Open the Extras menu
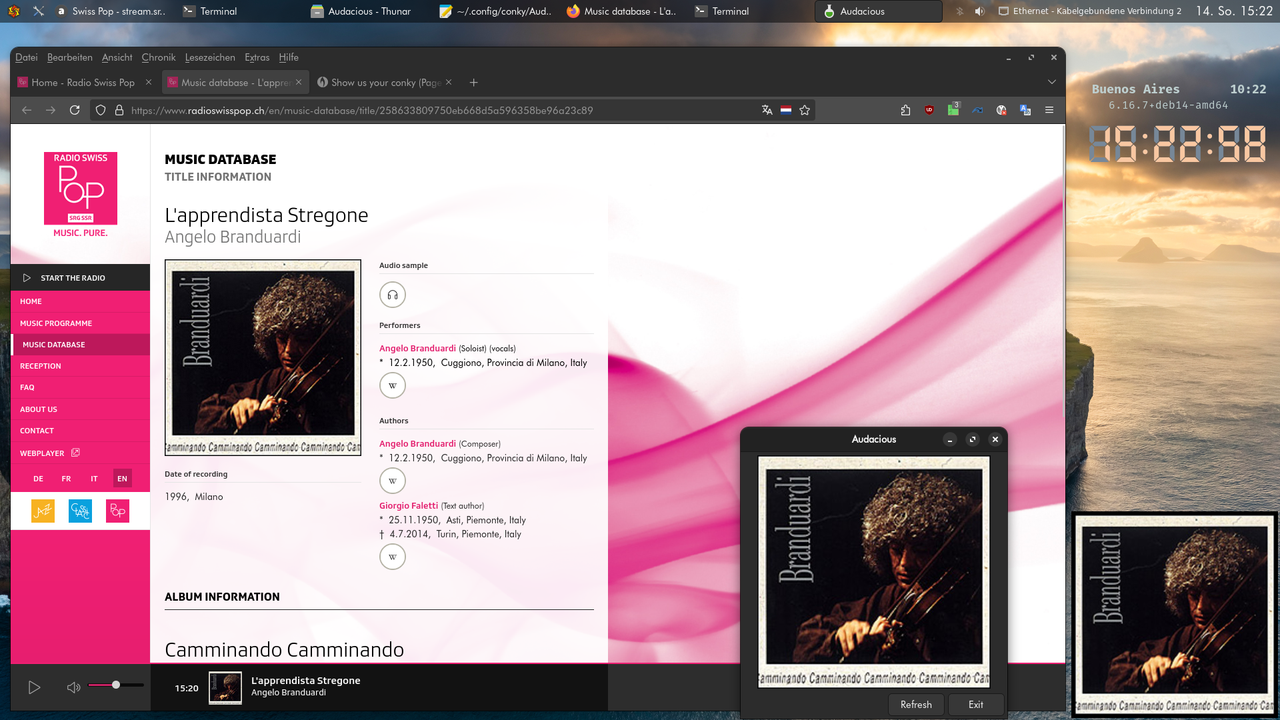 257,58
